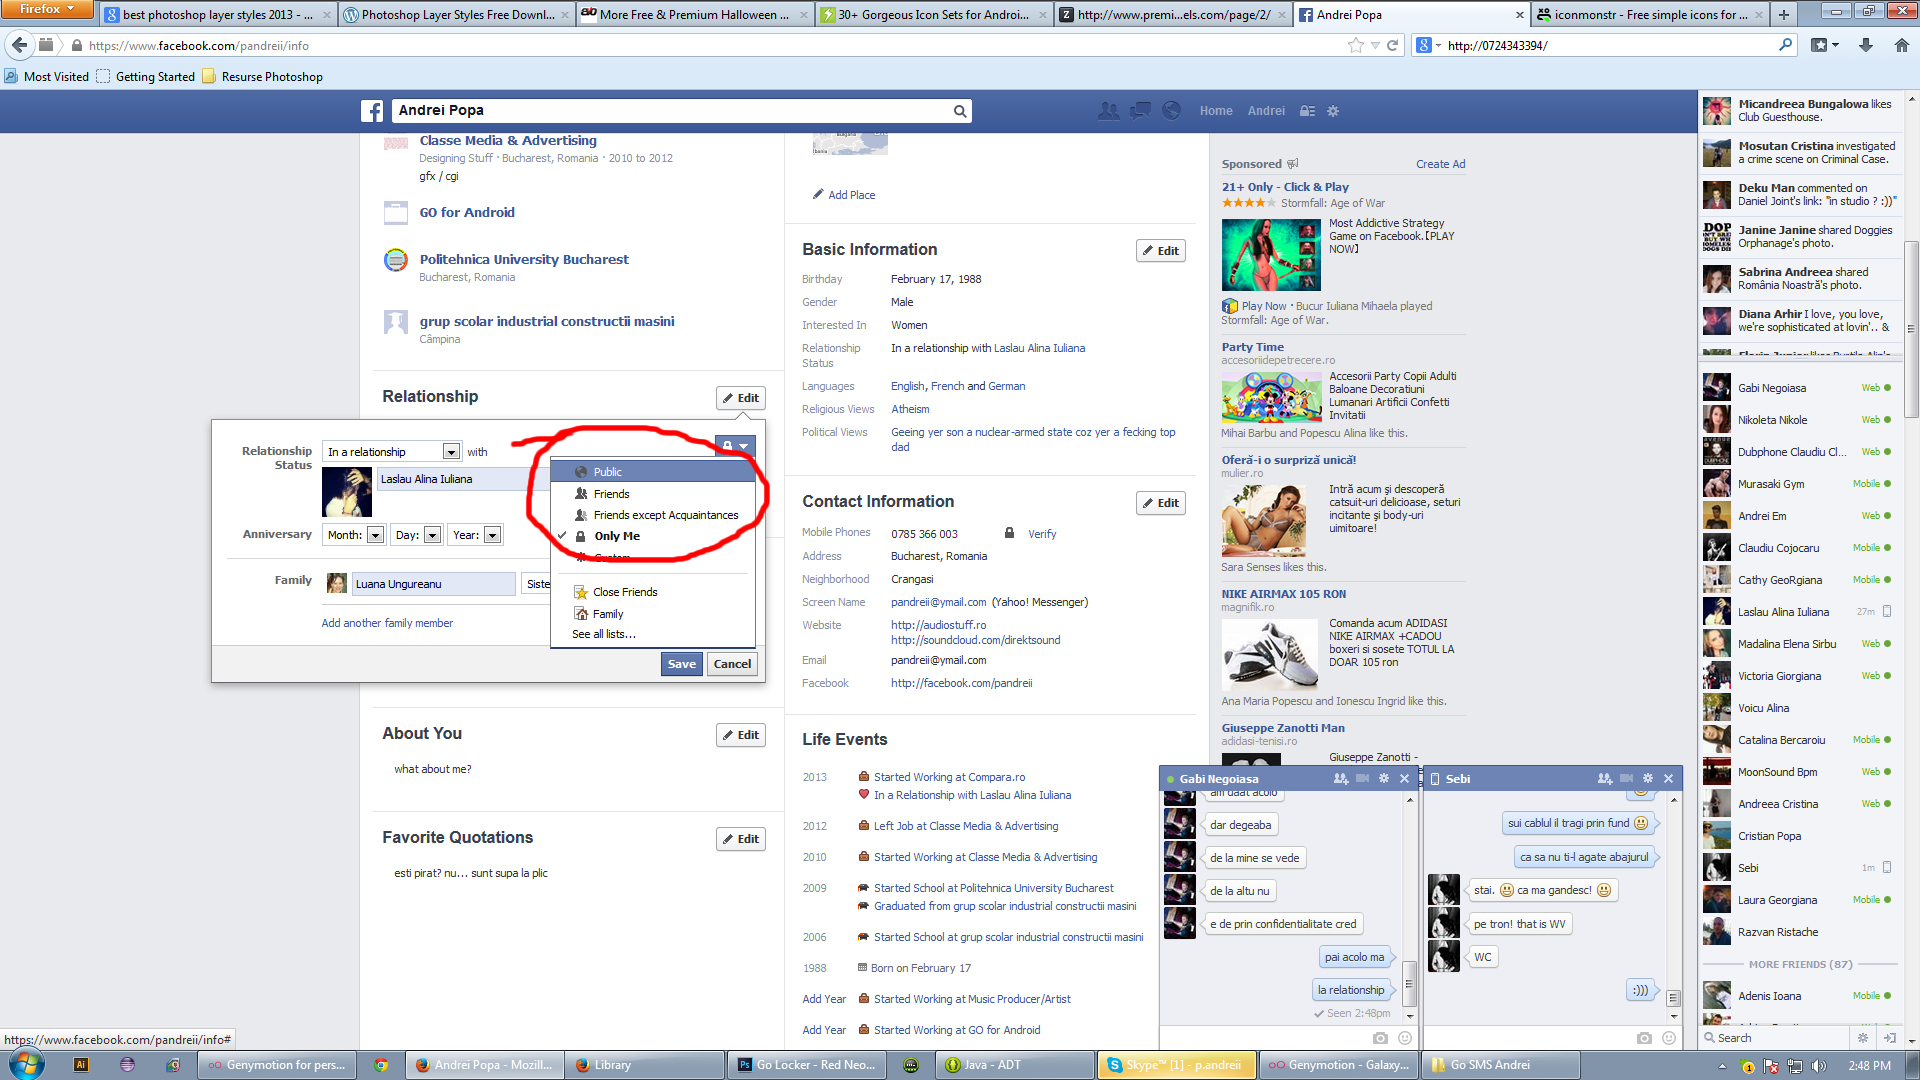This screenshot has width=1920, height=1080.
Task: Open the orange Firefox menu button
Action: point(46,9)
